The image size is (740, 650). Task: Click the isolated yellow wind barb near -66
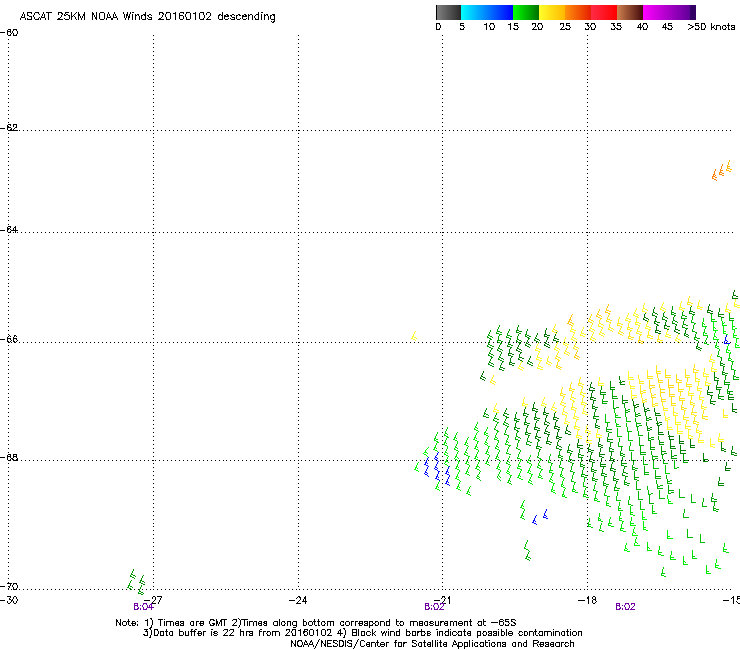click(x=414, y=336)
